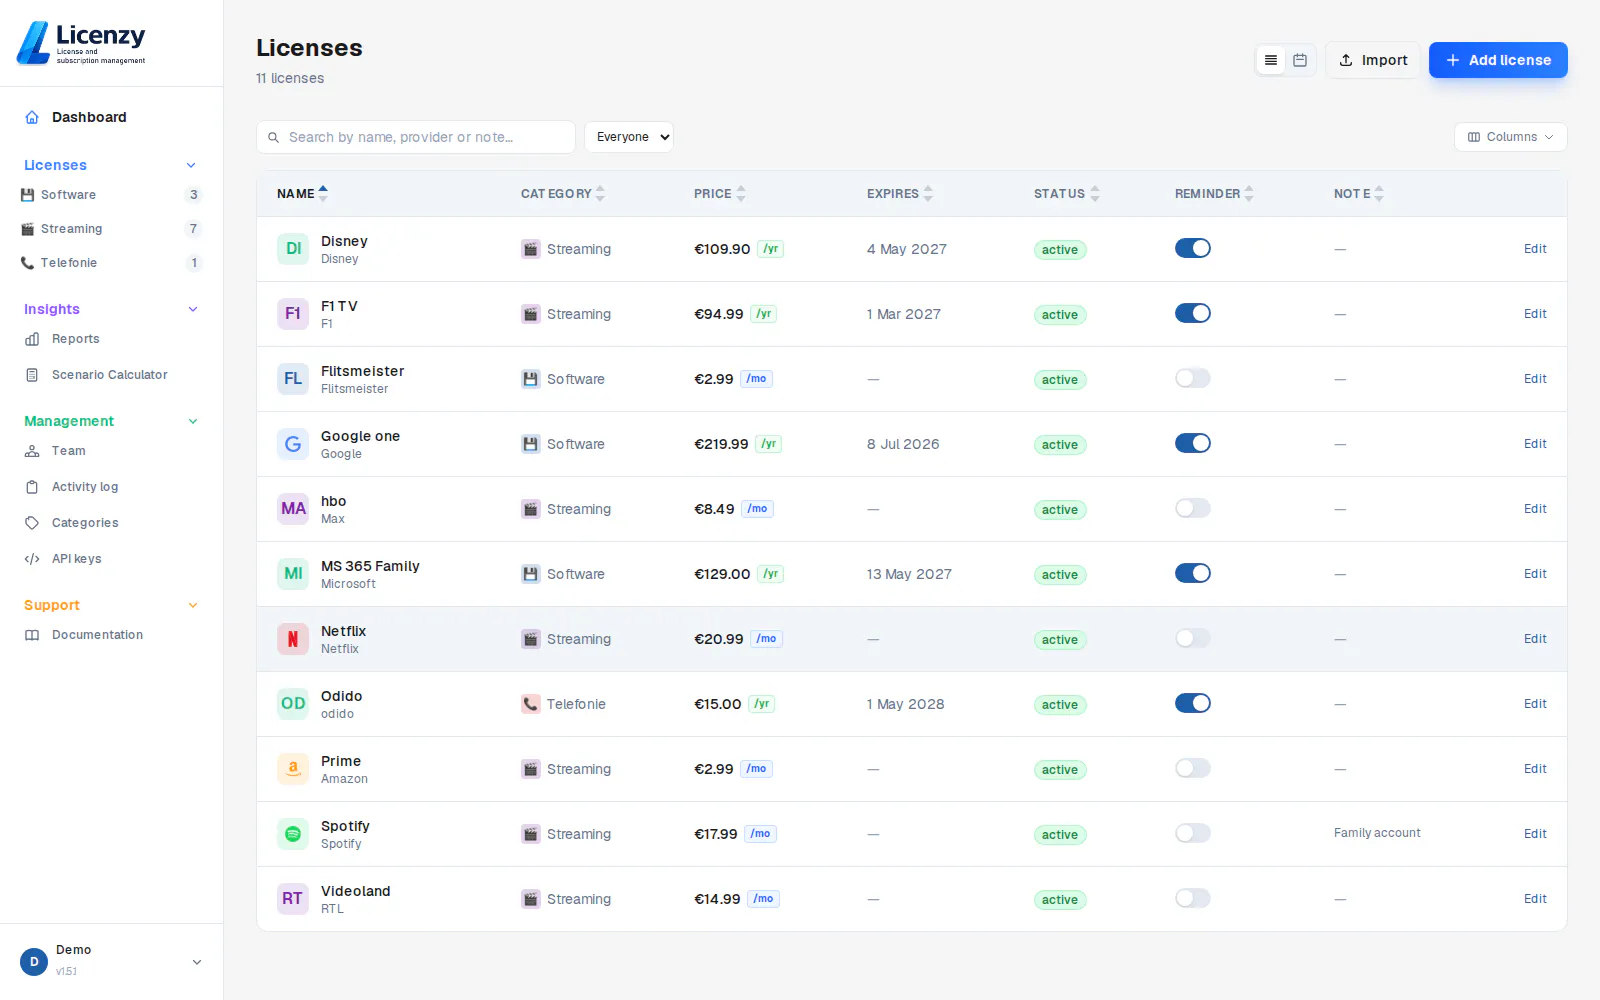Click the 8 Jul 2026 expiry date
This screenshot has width=1600, height=1000.
[x=903, y=444]
